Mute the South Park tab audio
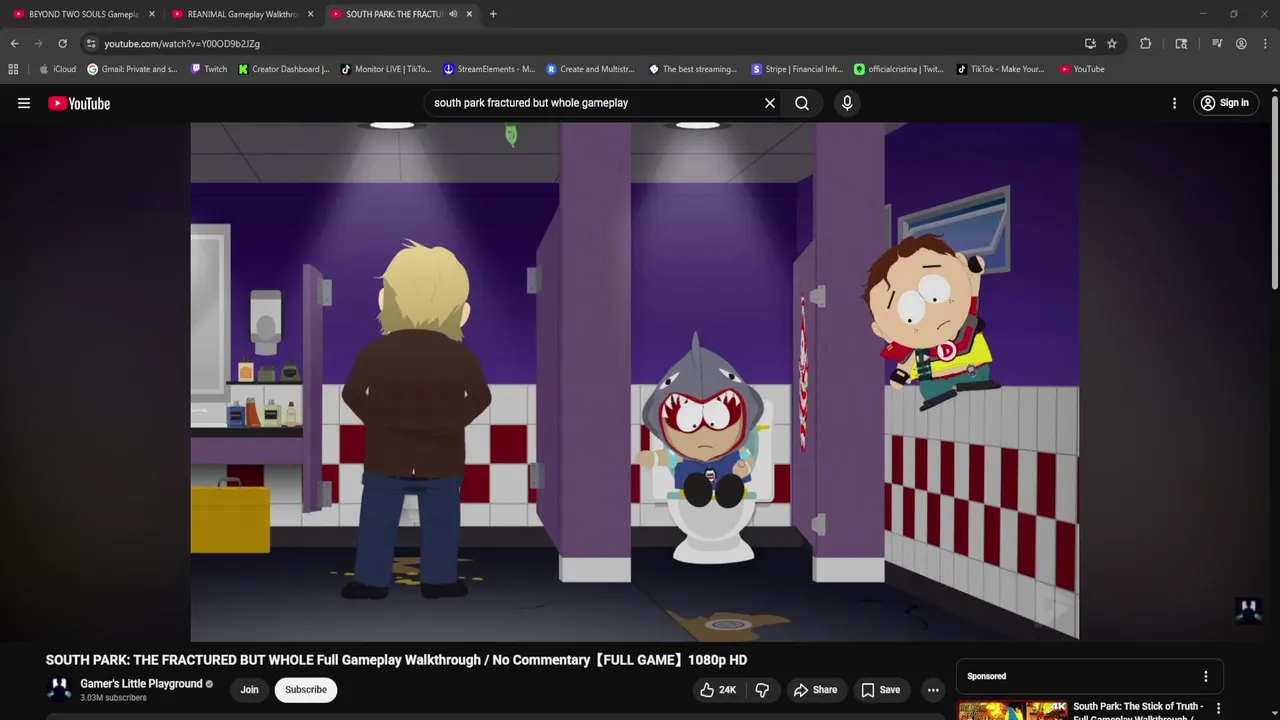The height and width of the screenshot is (720, 1280). [x=453, y=14]
